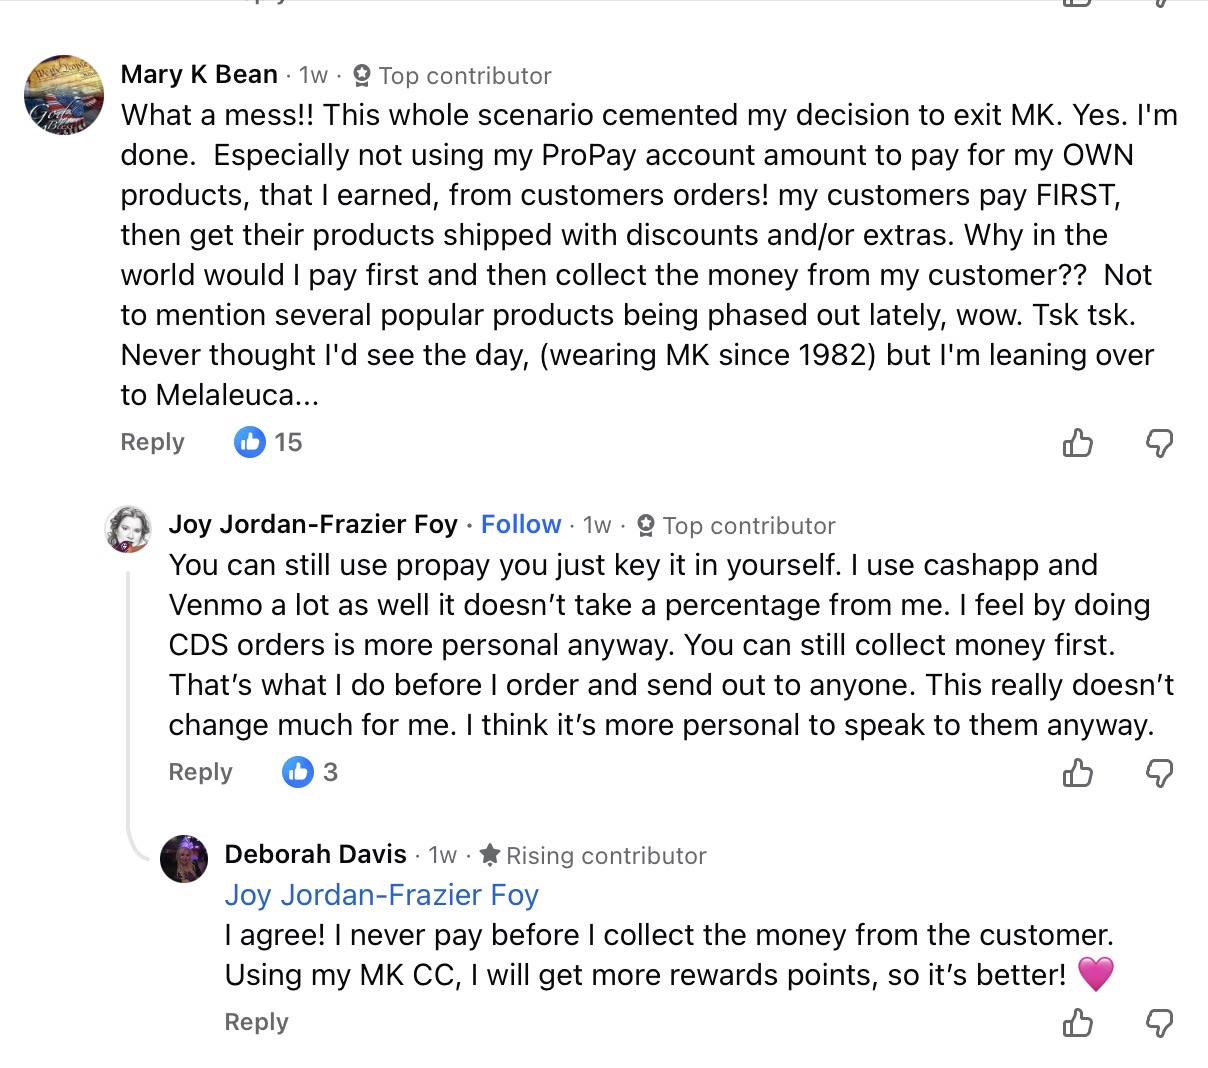The image size is (1208, 1068).
Task: Open Mary K Bean's profile picture
Action: coord(64,95)
